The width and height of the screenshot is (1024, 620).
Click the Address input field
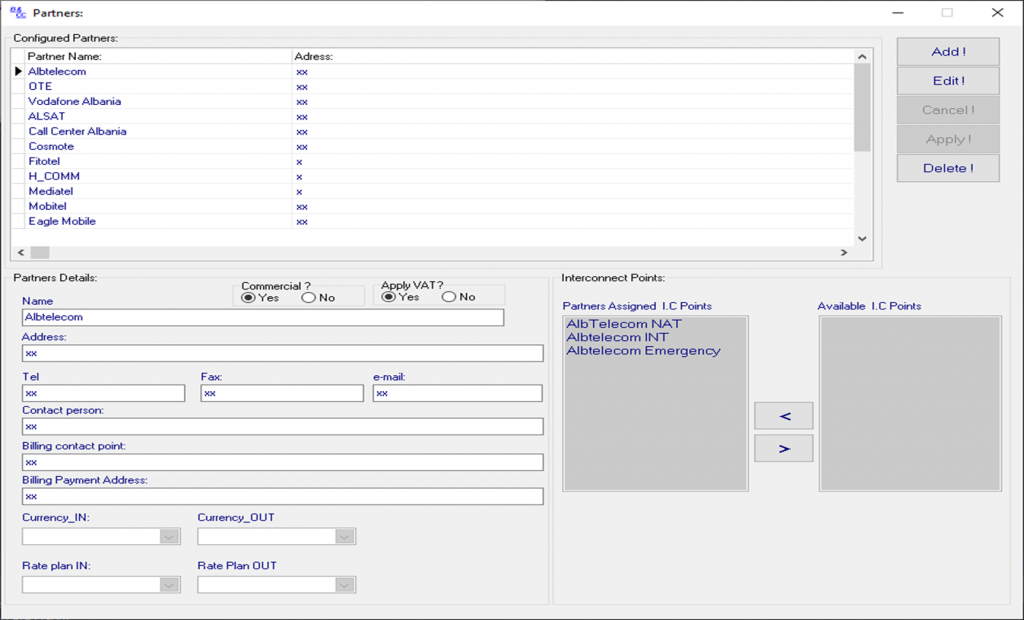[x=282, y=353]
